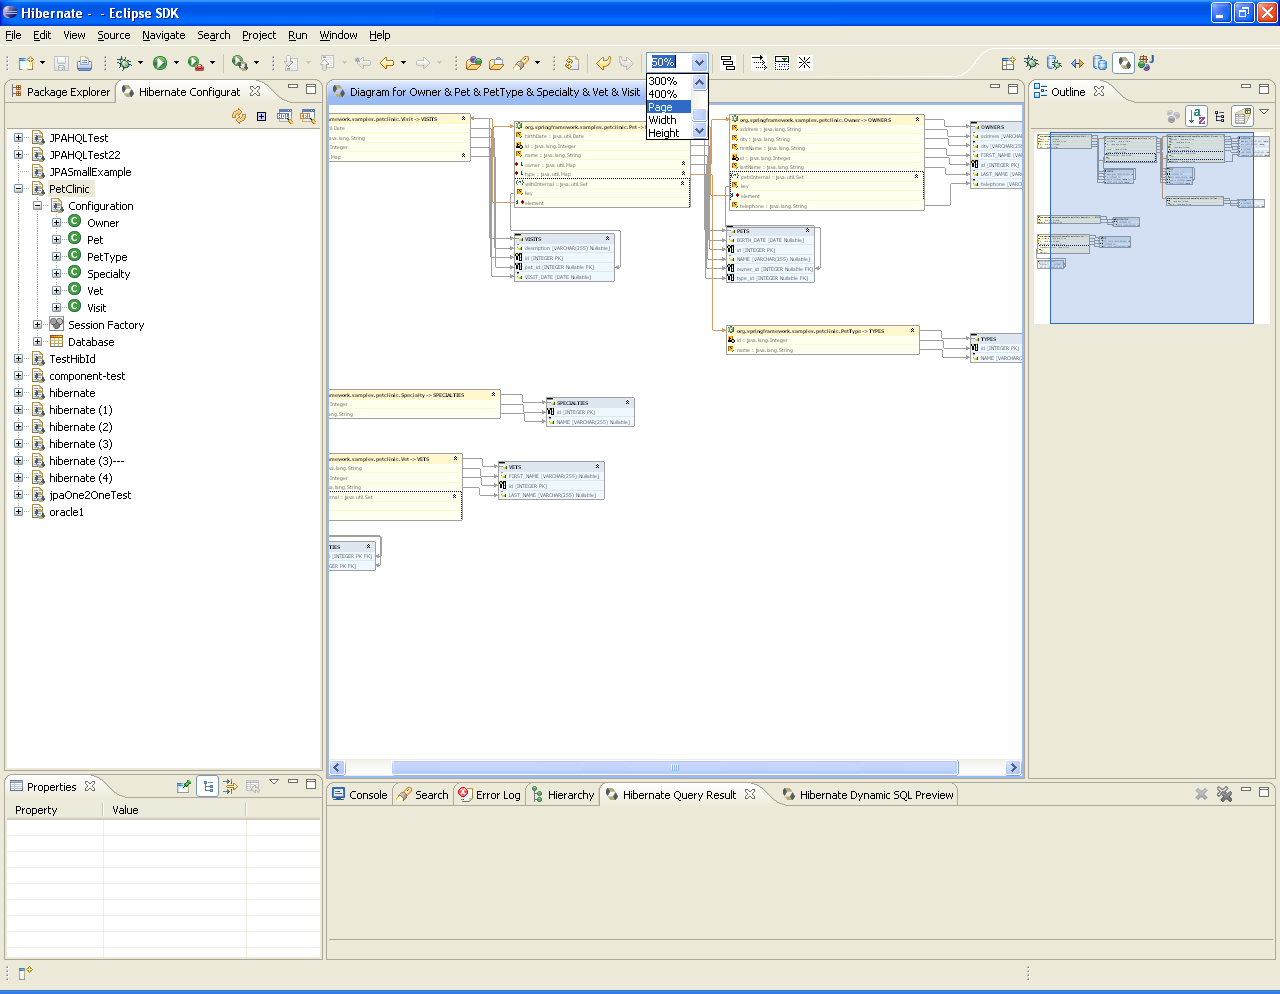The height and width of the screenshot is (994, 1280).
Task: Switch to the Hibernate perspective icon
Action: 1124,63
